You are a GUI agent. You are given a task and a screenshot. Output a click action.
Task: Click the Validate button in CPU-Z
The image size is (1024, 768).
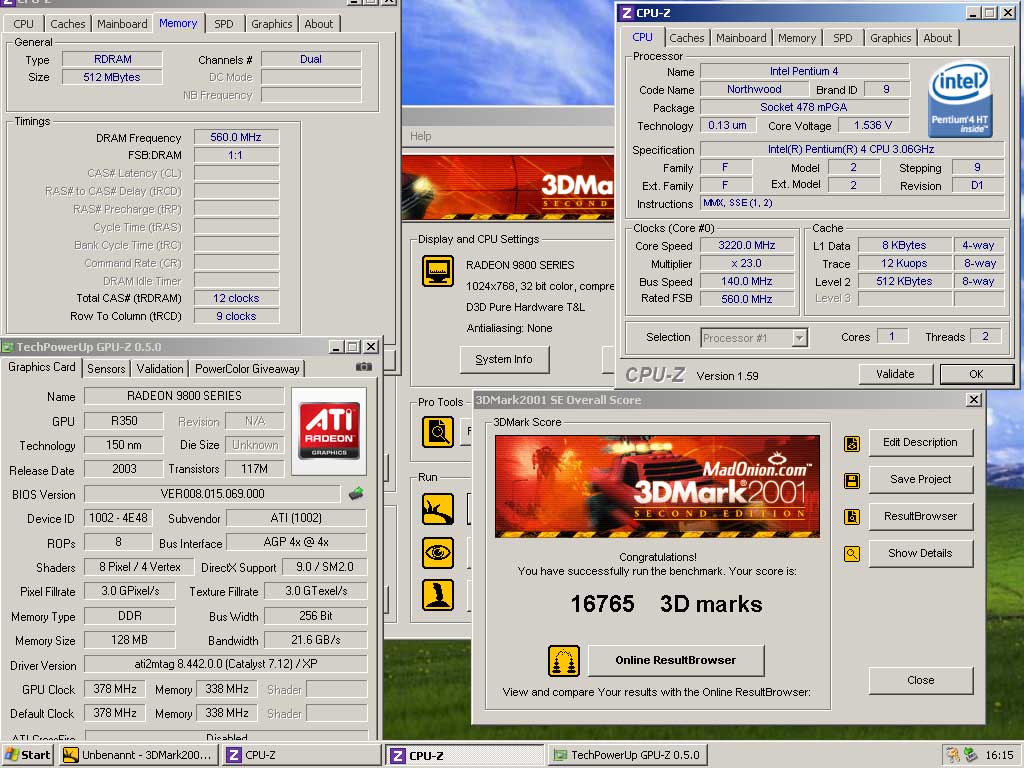tap(895, 374)
